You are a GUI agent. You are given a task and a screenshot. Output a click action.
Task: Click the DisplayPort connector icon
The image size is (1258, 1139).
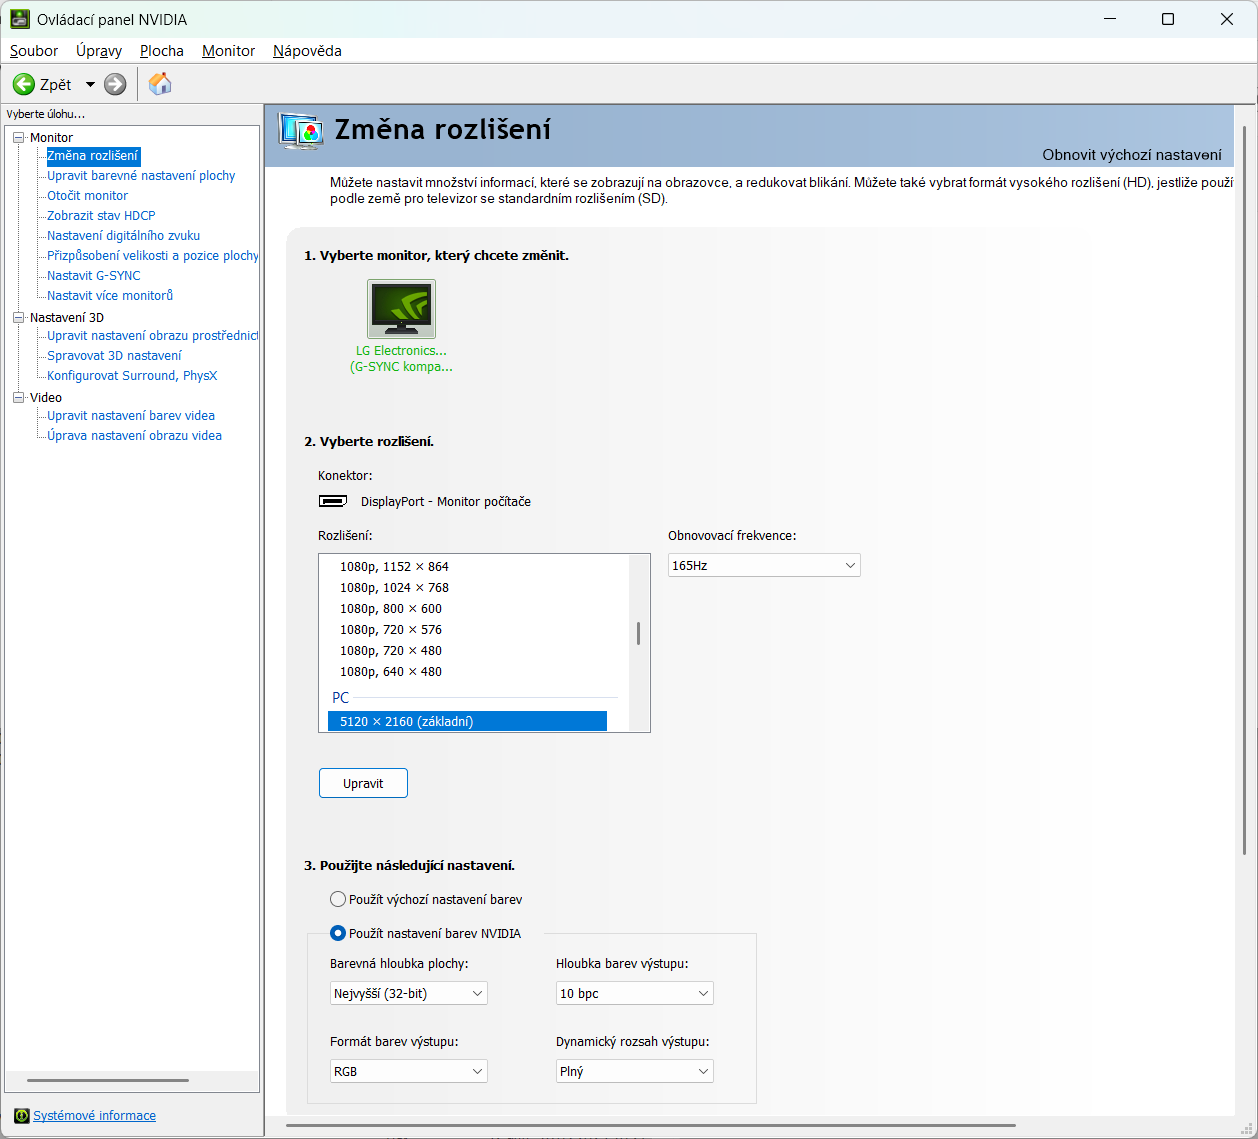pyautogui.click(x=333, y=501)
